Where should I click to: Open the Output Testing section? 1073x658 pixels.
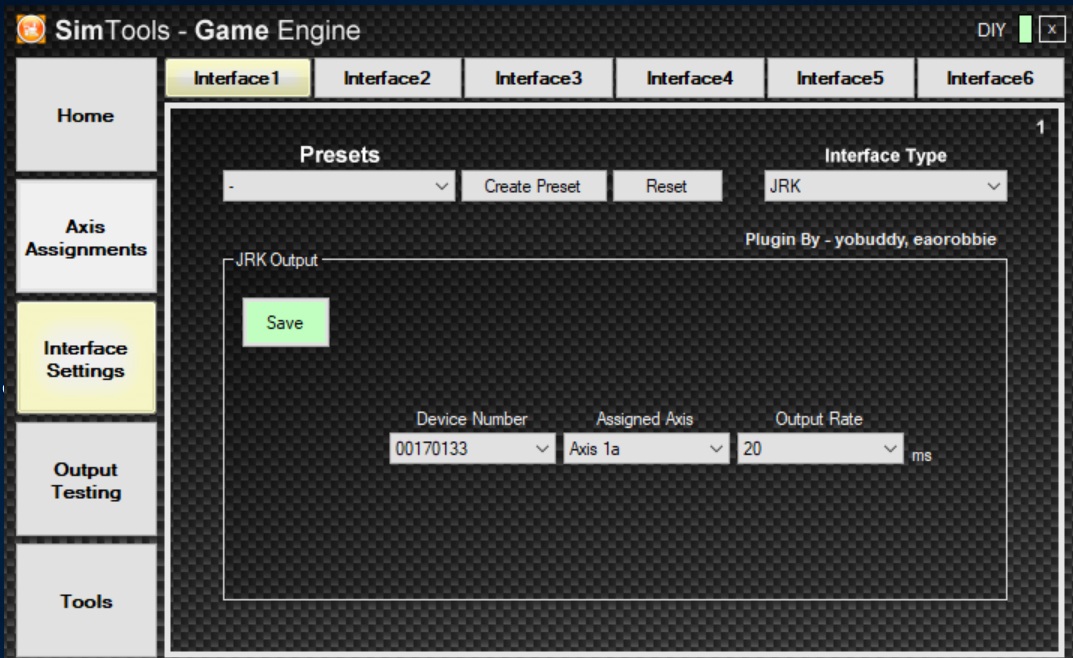point(86,481)
